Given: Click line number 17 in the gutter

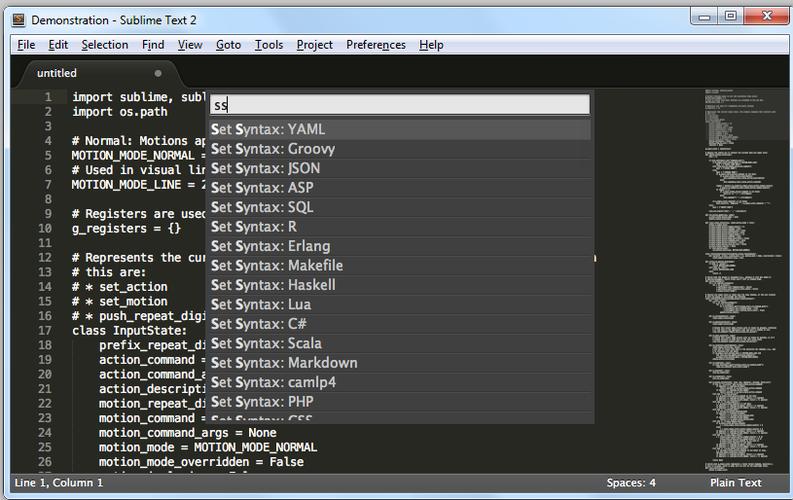Looking at the screenshot, I should [x=45, y=331].
